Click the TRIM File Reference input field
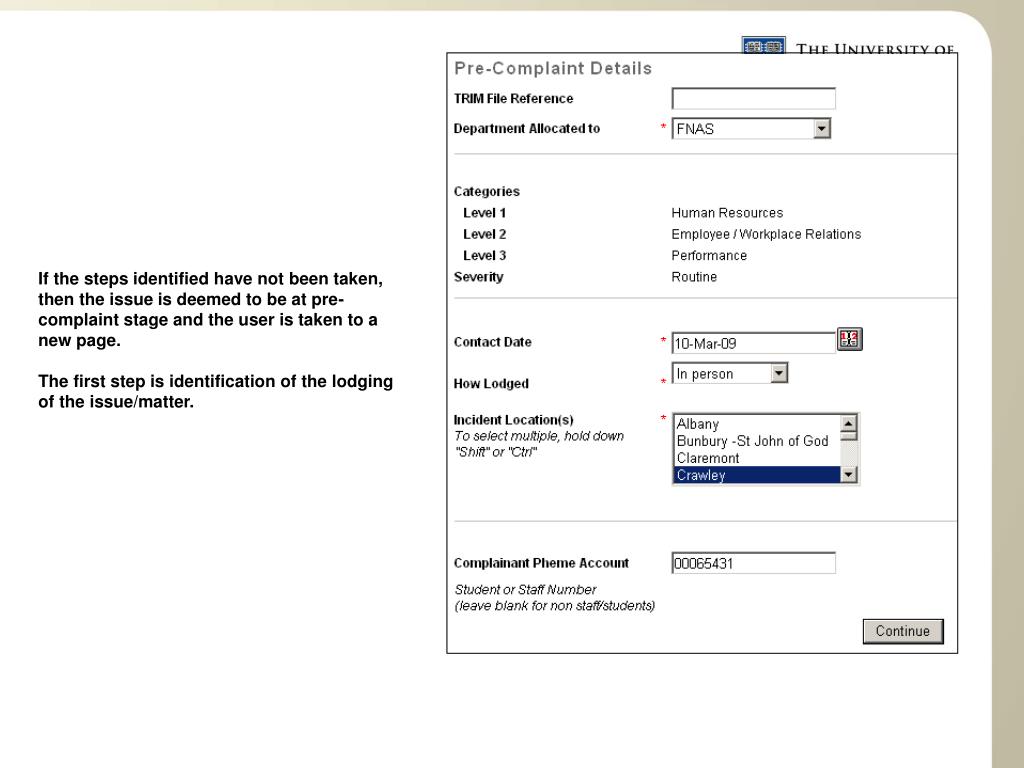The width and height of the screenshot is (1024, 768). tap(754, 99)
